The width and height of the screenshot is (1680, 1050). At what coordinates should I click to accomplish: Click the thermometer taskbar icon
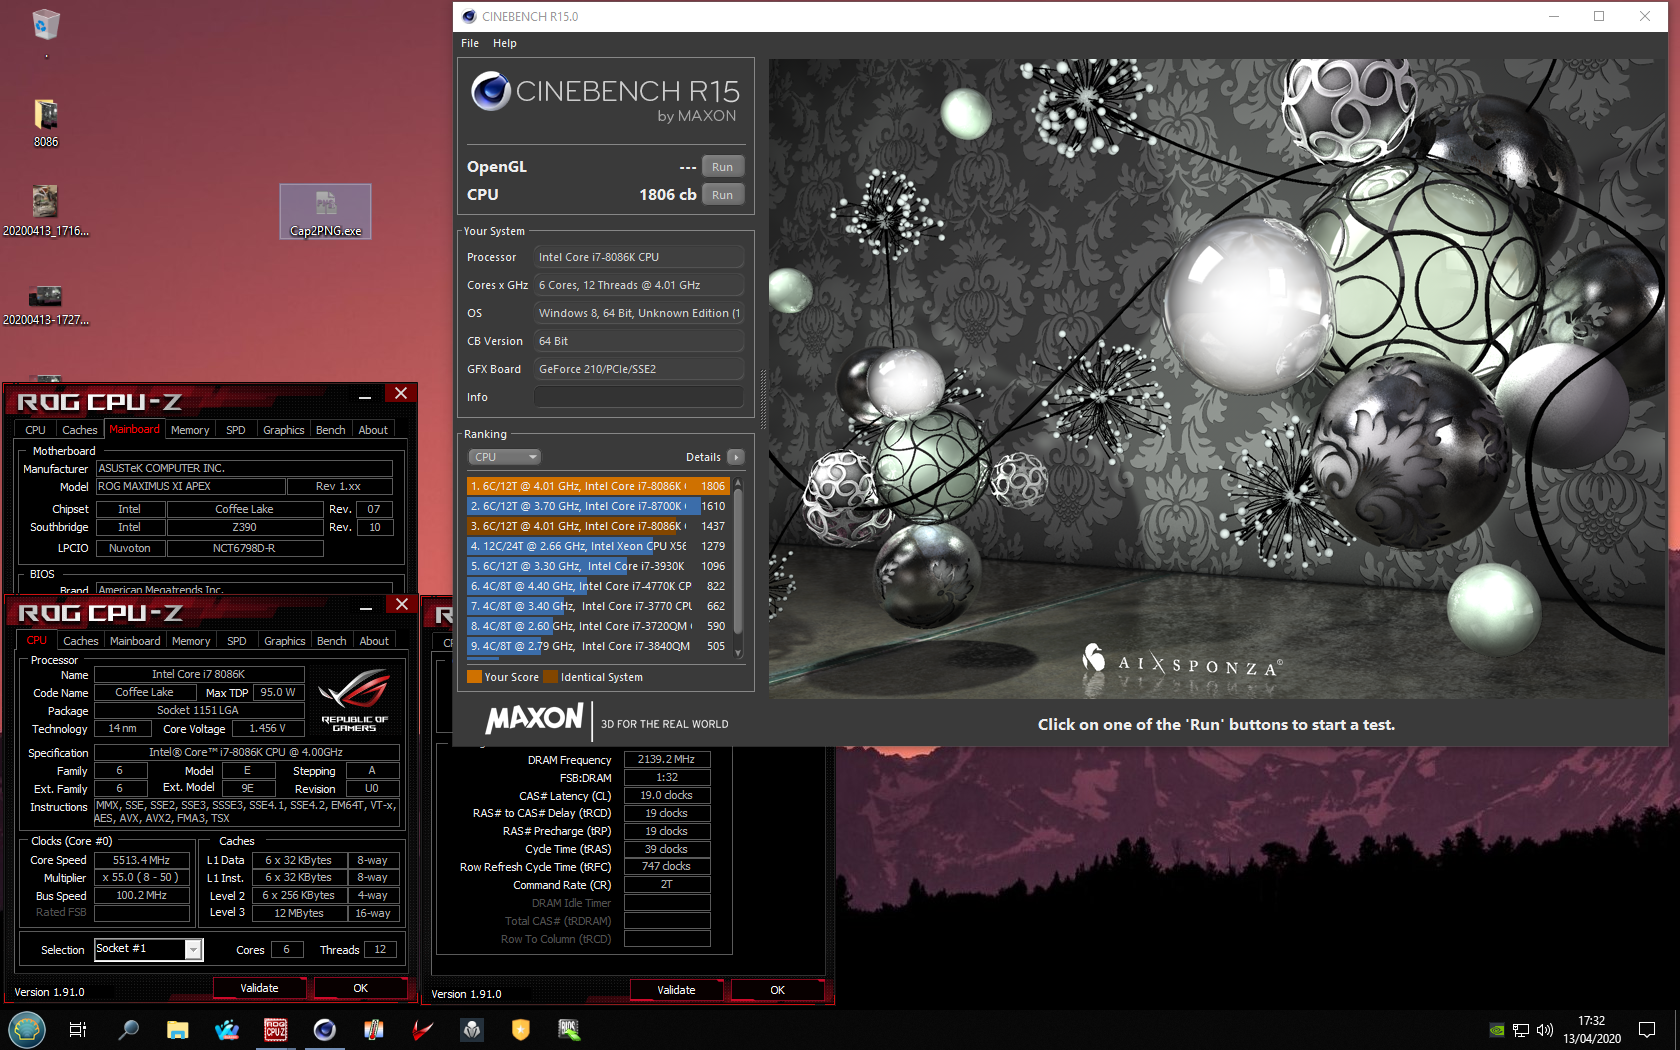point(374,1029)
